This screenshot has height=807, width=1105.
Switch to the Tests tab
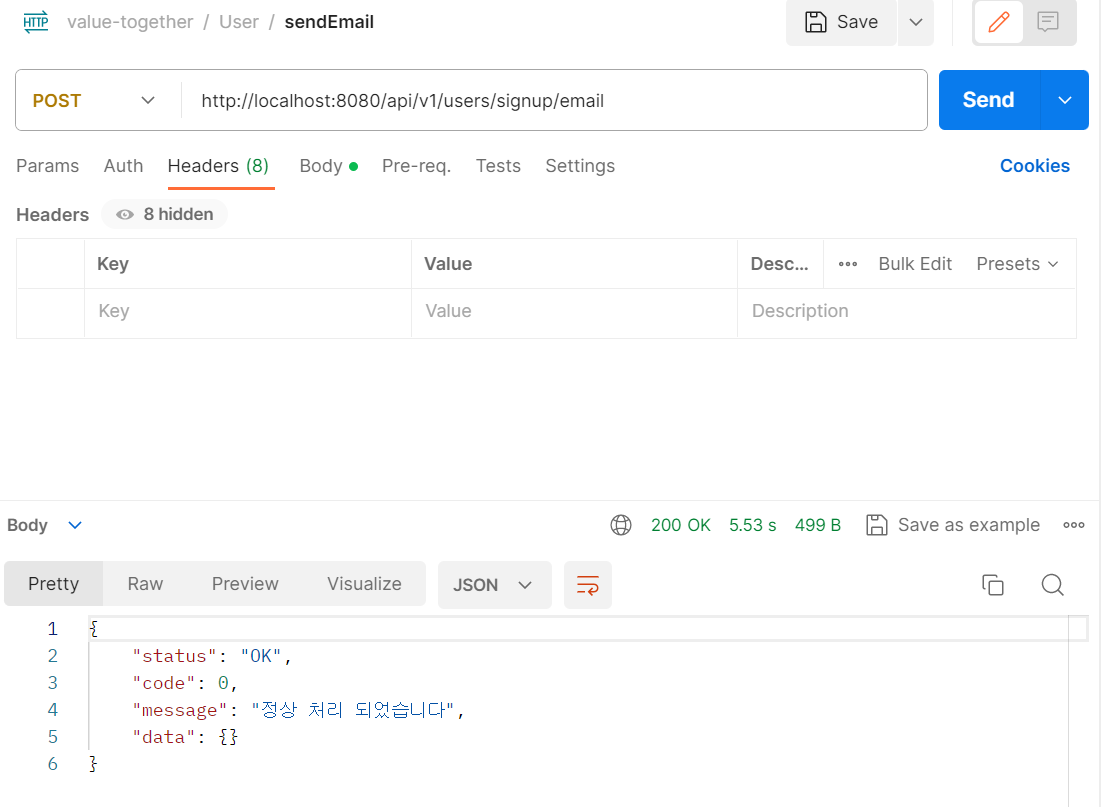tap(498, 166)
